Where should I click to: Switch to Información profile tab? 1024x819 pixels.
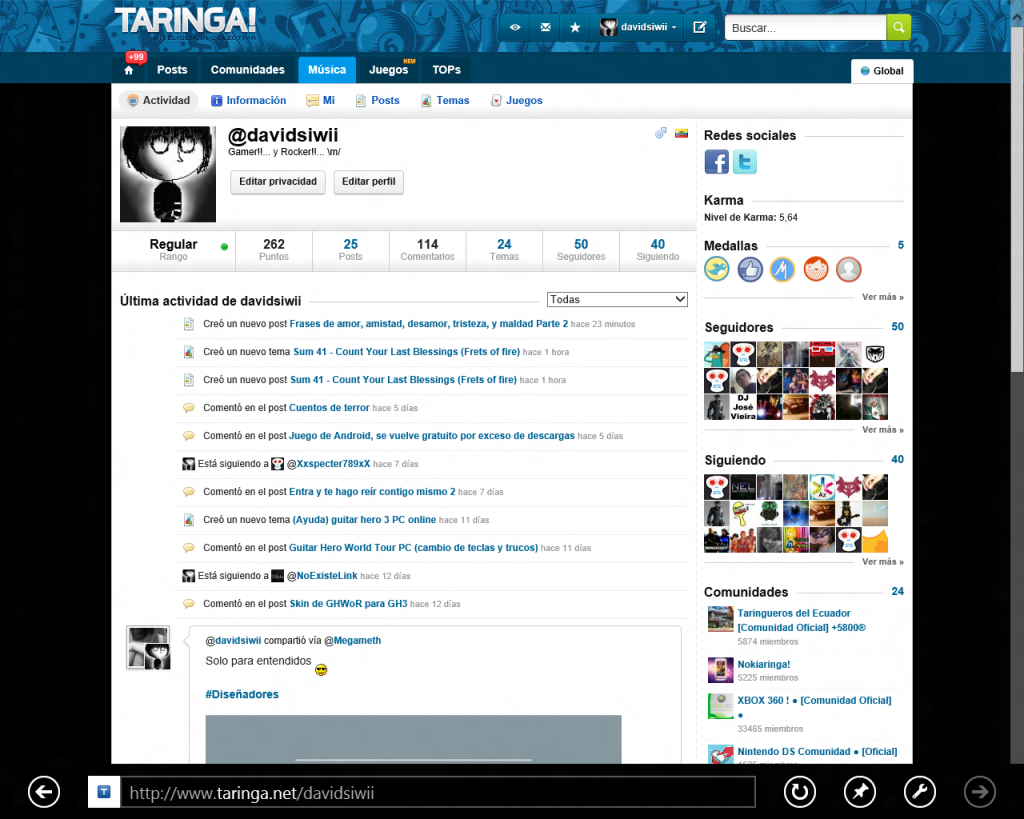[248, 101]
